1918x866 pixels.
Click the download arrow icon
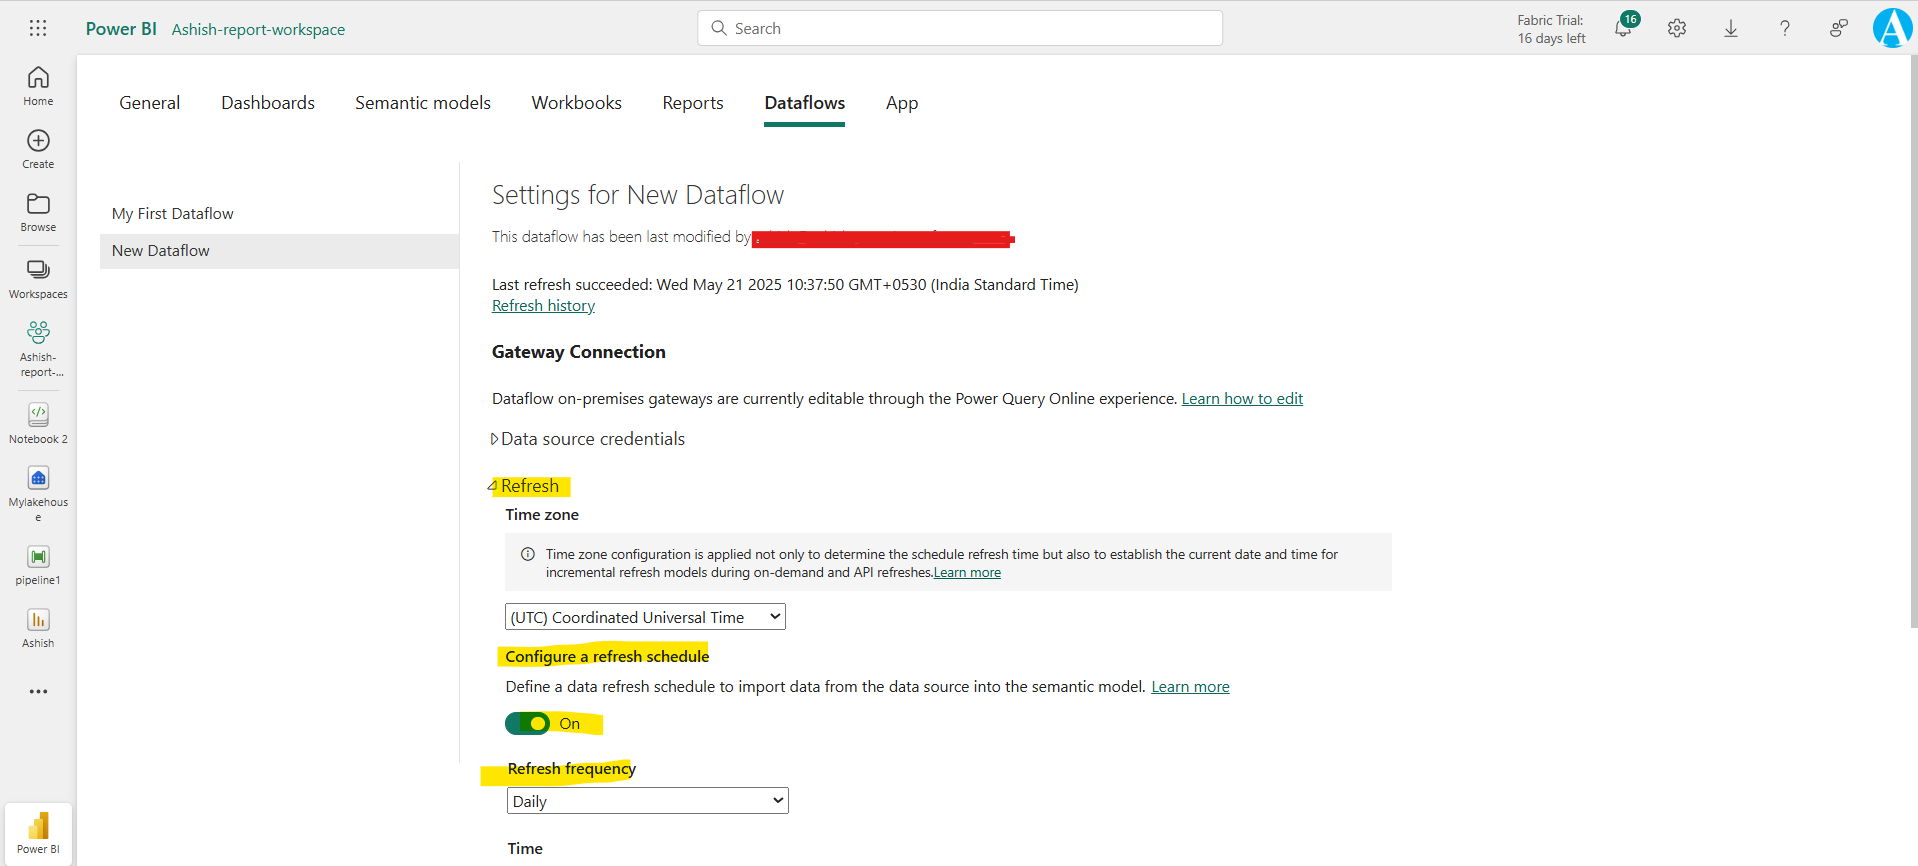1731,29
